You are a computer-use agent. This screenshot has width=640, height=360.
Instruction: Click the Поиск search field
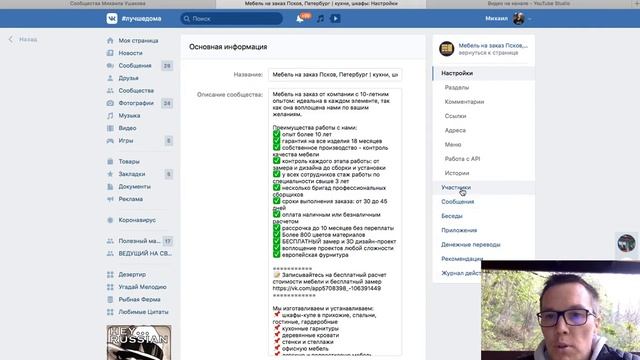tap(231, 18)
